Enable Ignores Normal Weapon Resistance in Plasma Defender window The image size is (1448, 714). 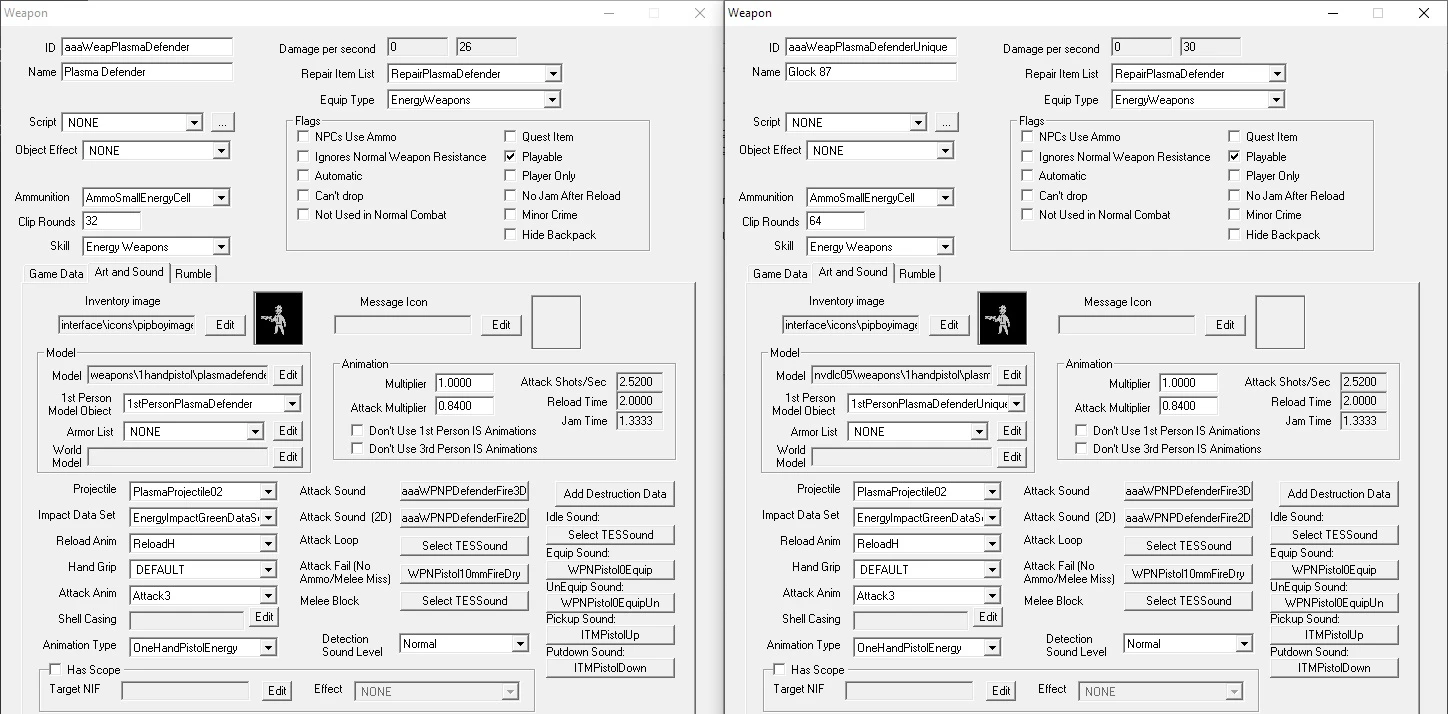pyautogui.click(x=304, y=157)
